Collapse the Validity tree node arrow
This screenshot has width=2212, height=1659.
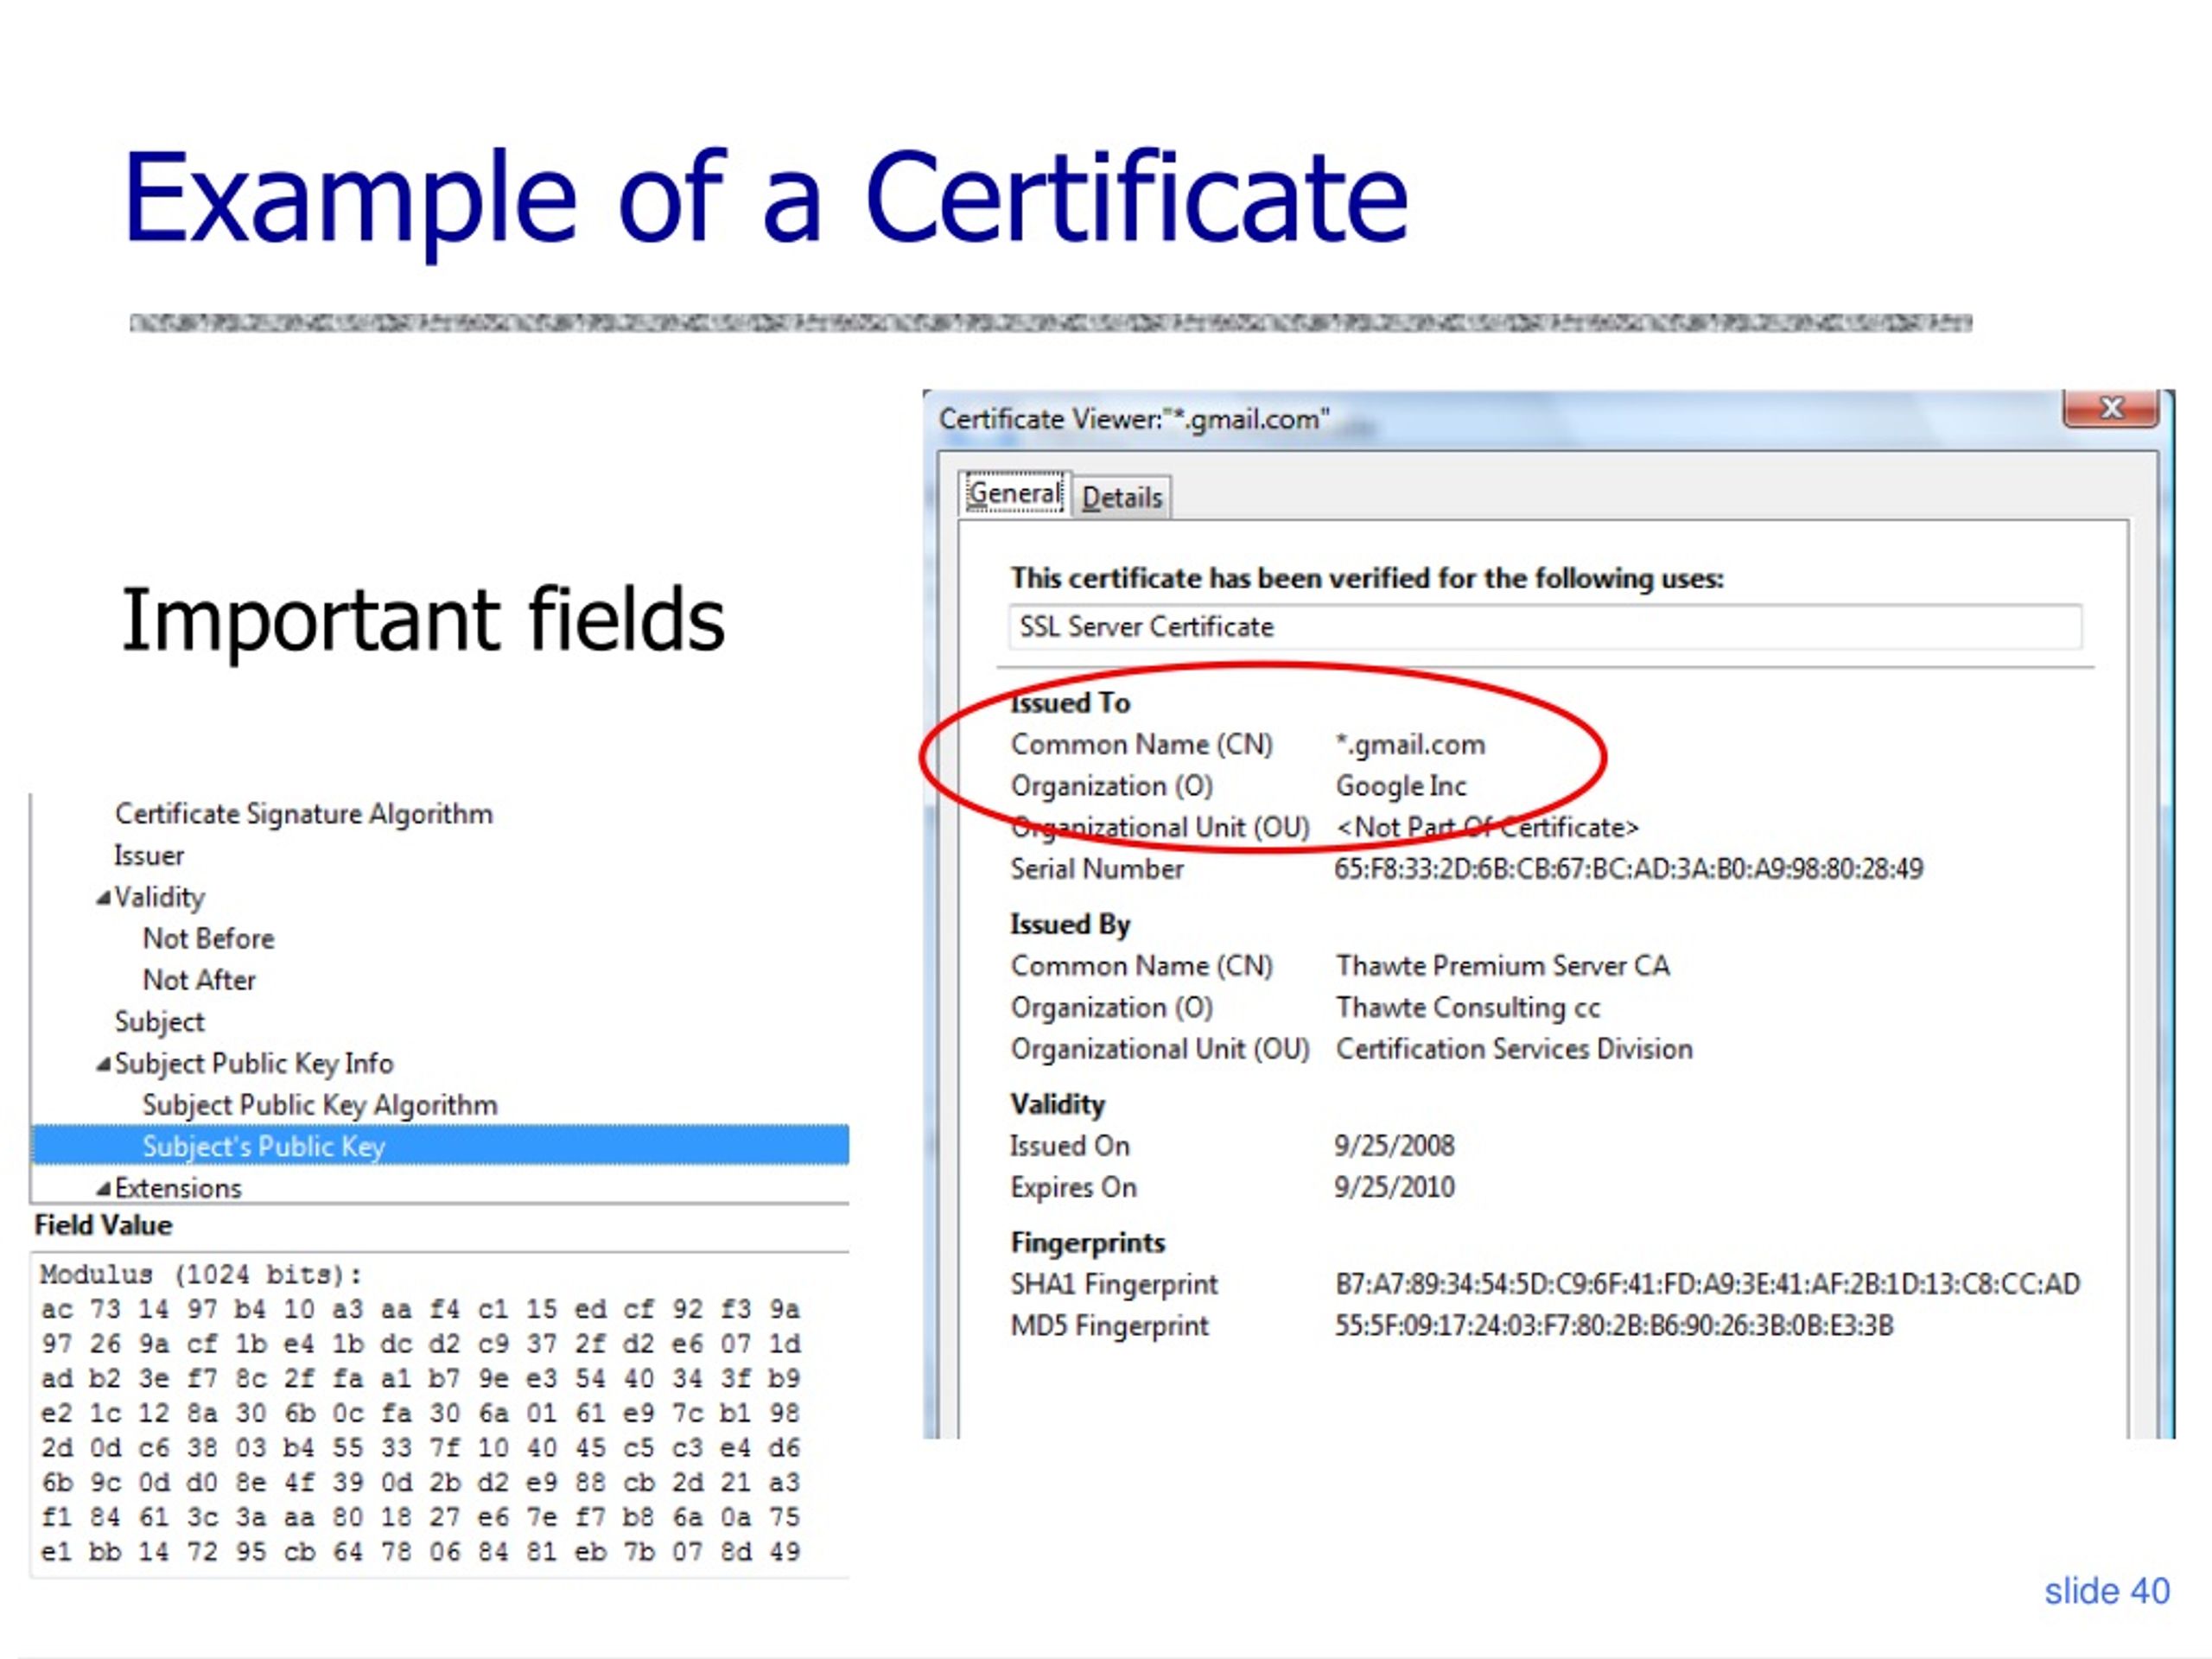coord(103,898)
